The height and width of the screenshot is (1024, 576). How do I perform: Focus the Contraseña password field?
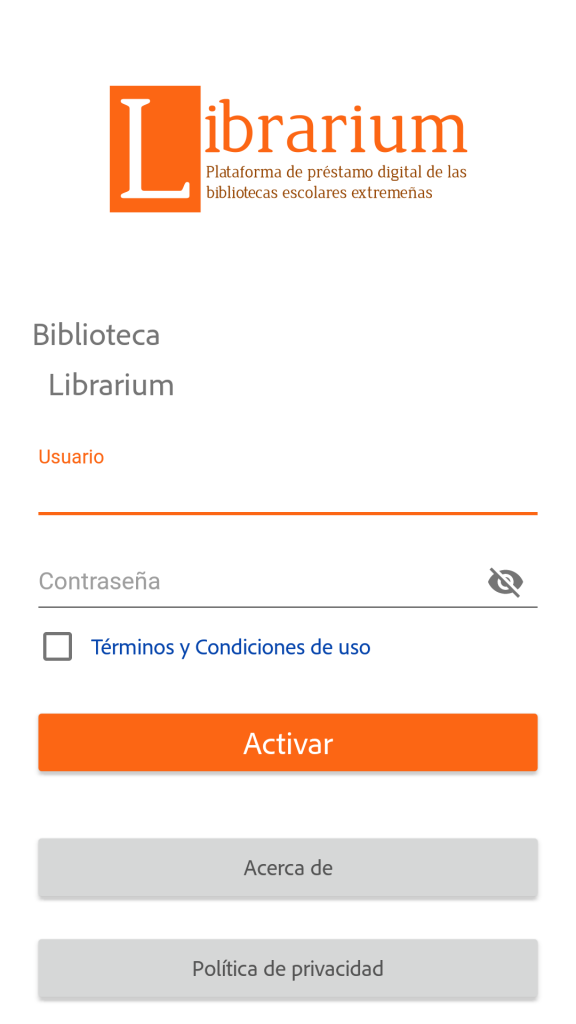click(x=261, y=581)
